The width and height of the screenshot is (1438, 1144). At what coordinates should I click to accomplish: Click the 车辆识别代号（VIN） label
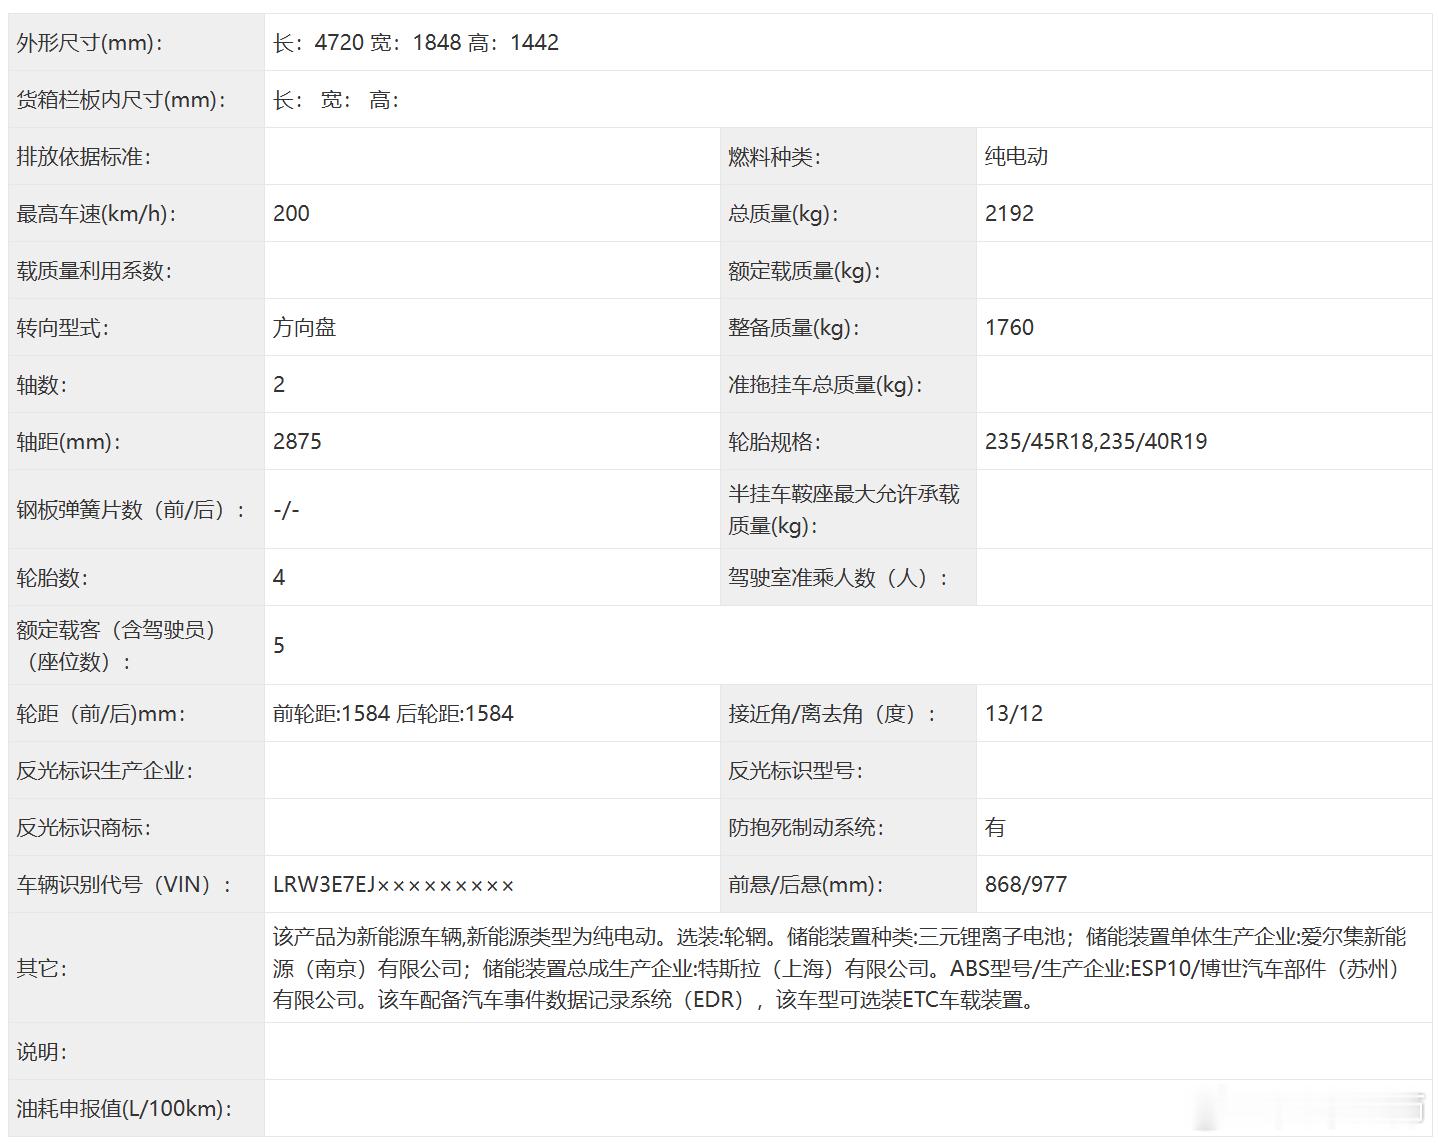[124, 885]
